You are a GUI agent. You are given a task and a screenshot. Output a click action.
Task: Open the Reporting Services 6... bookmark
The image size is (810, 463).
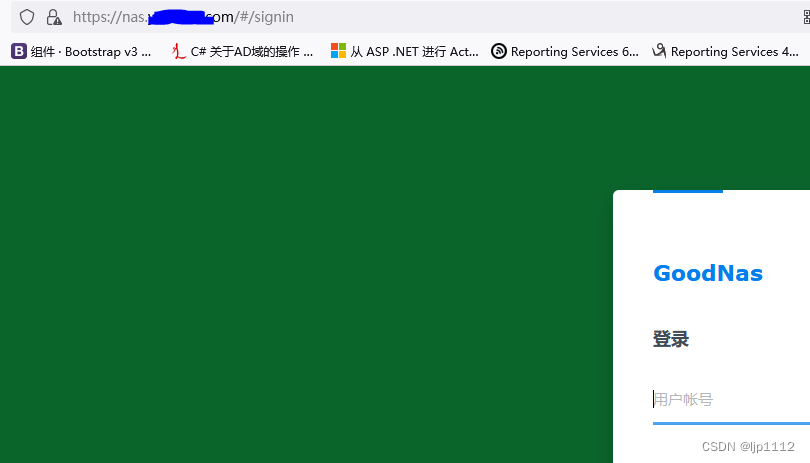(x=565, y=52)
